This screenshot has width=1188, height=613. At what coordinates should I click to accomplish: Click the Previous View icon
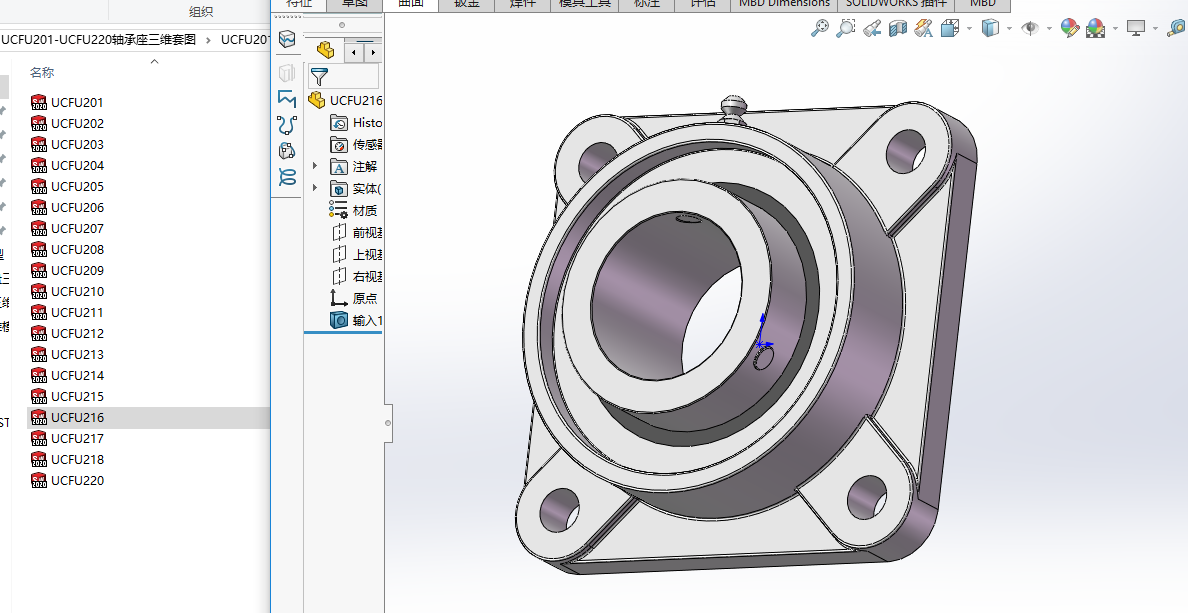[872, 29]
